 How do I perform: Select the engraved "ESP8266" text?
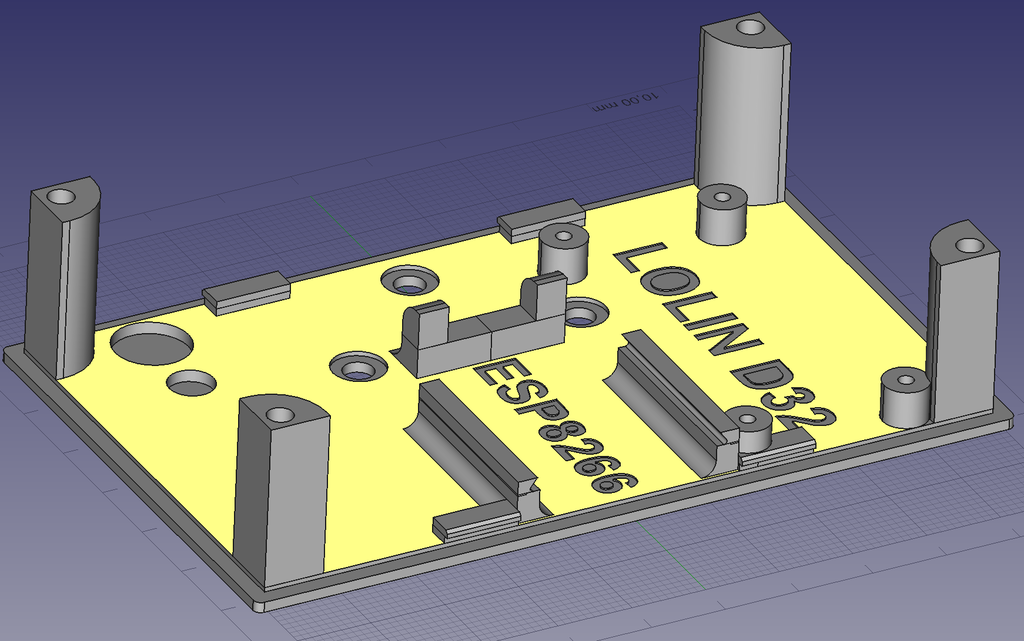tap(554, 426)
